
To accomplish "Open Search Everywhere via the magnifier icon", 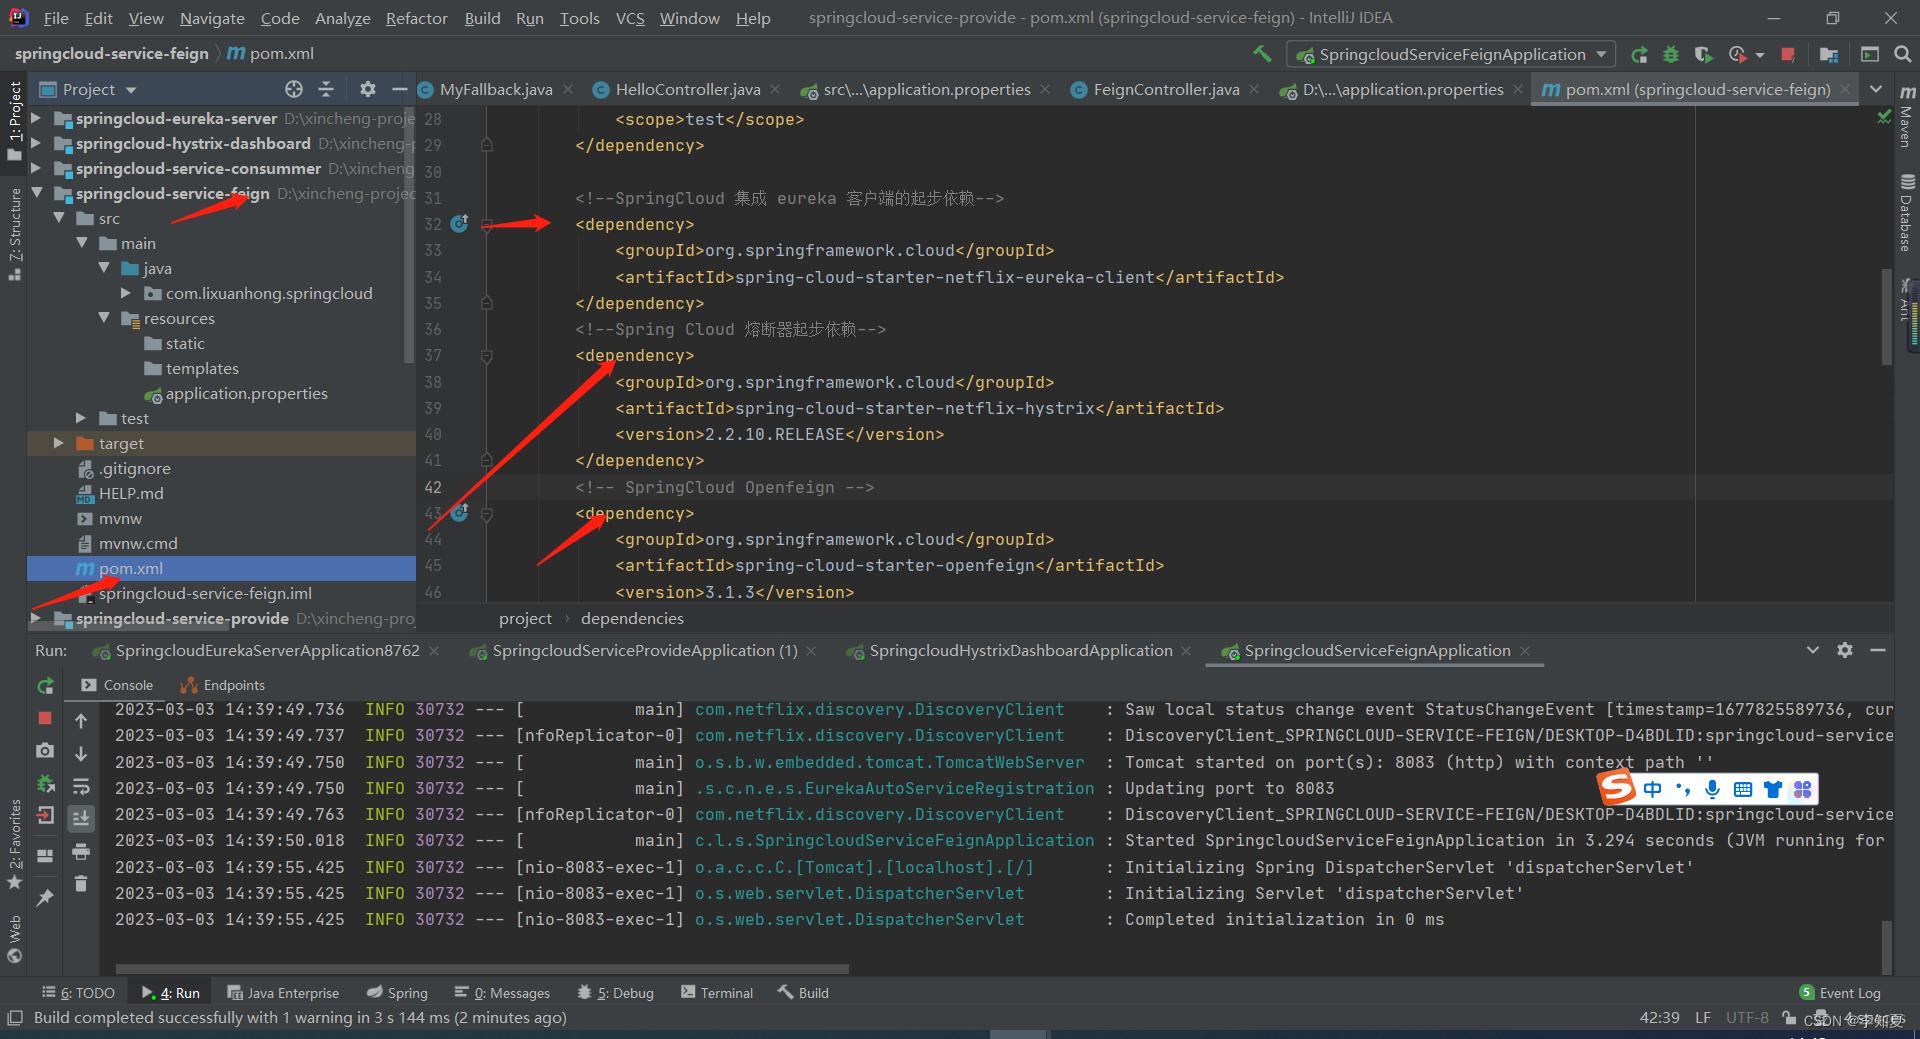I will tap(1902, 54).
